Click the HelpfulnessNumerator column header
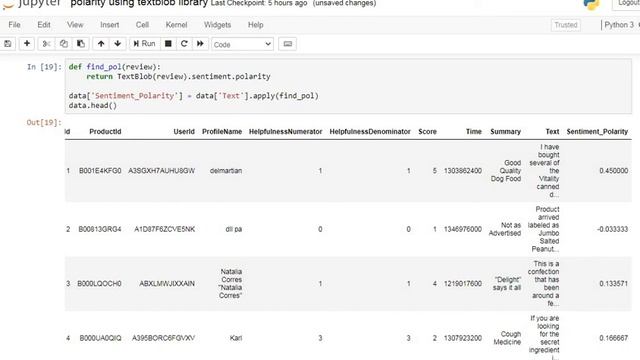This screenshot has height=360, width=640. point(285,132)
